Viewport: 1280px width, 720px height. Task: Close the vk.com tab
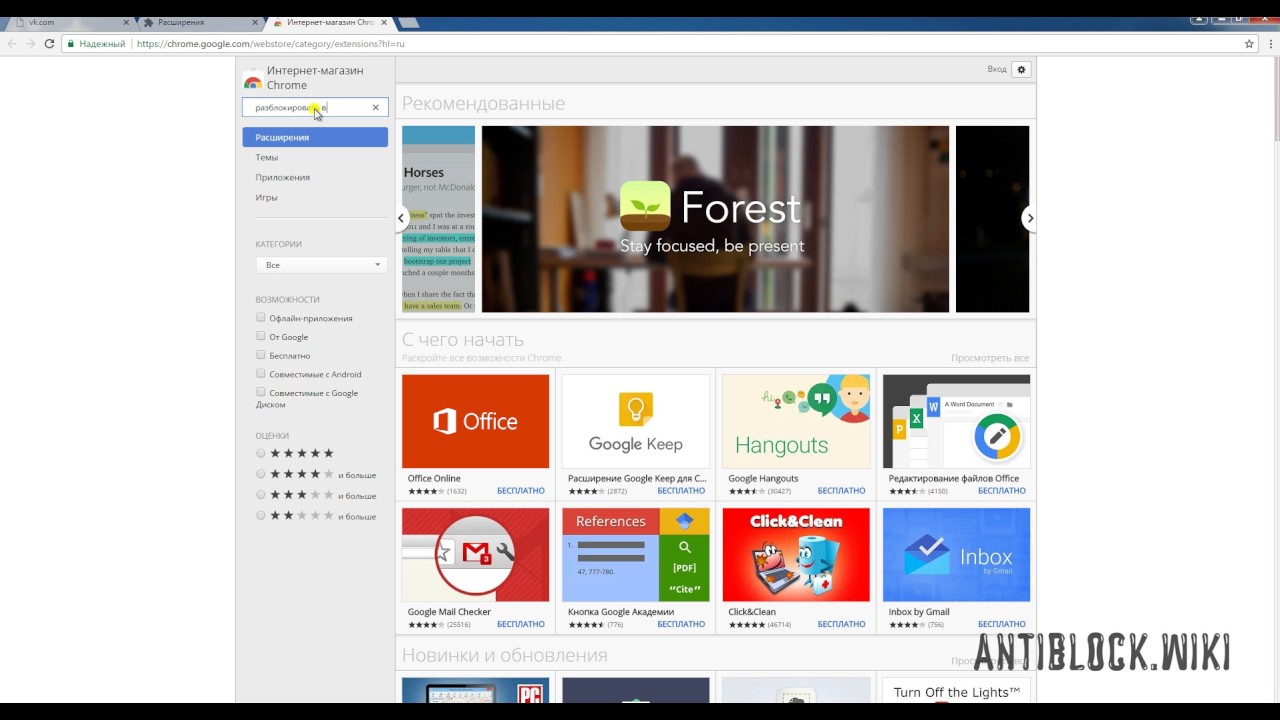click(x=126, y=22)
